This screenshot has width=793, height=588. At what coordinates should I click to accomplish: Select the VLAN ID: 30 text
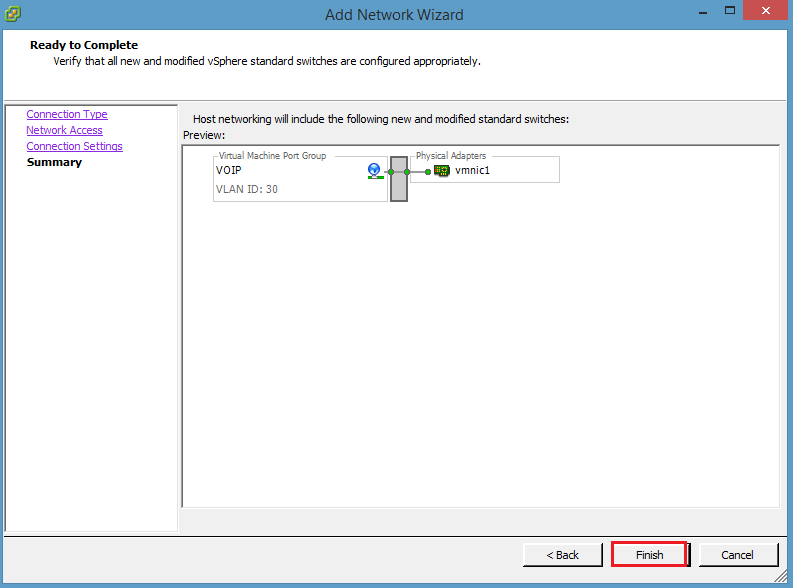point(247,189)
